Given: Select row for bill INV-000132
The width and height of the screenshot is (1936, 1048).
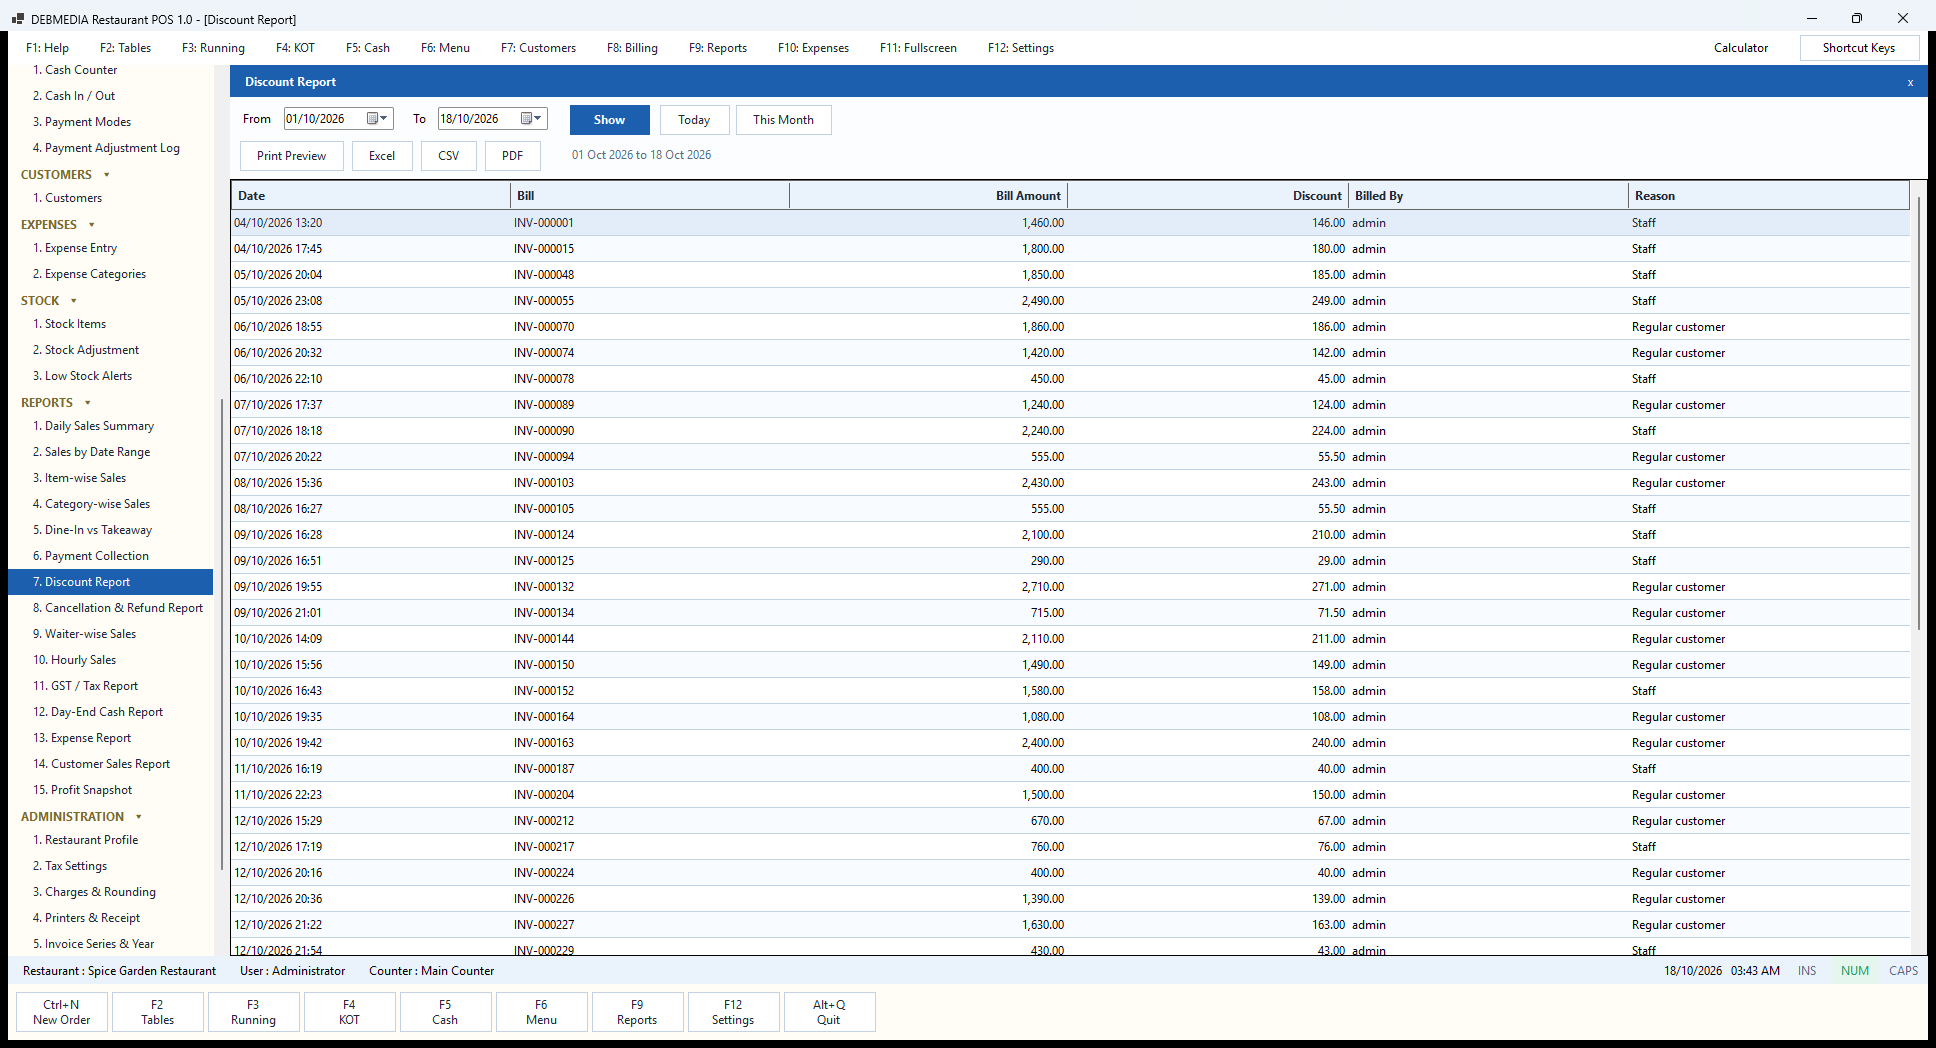Looking at the screenshot, I should [x=1070, y=587].
